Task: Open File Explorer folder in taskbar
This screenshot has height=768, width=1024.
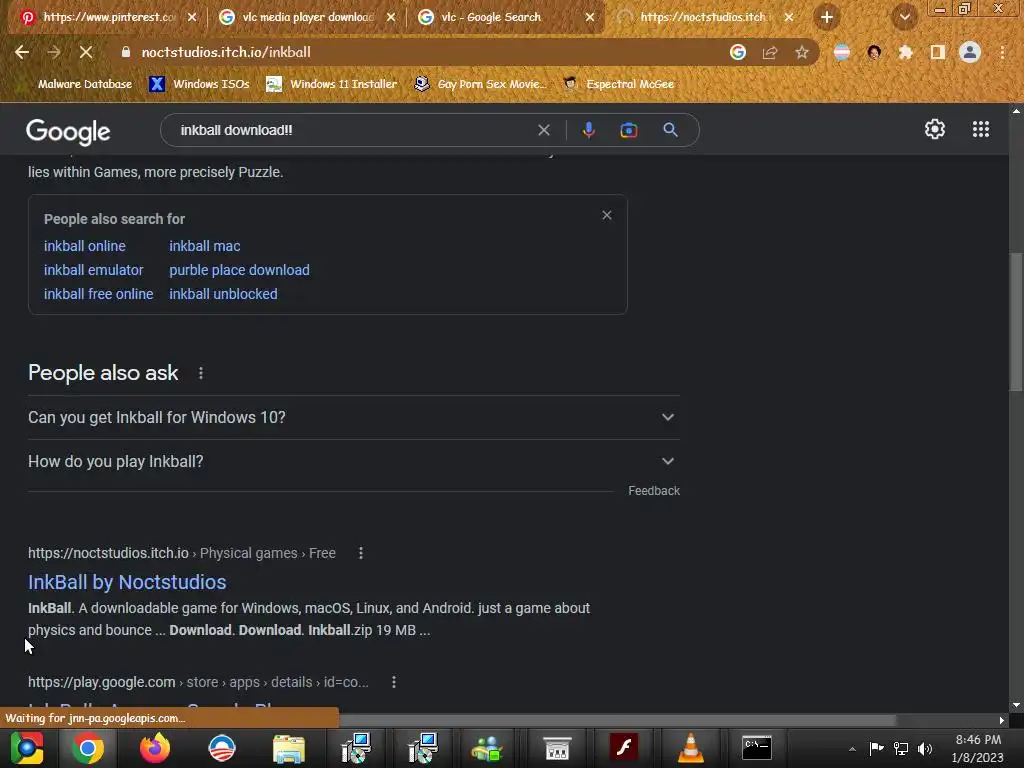Action: [x=289, y=748]
